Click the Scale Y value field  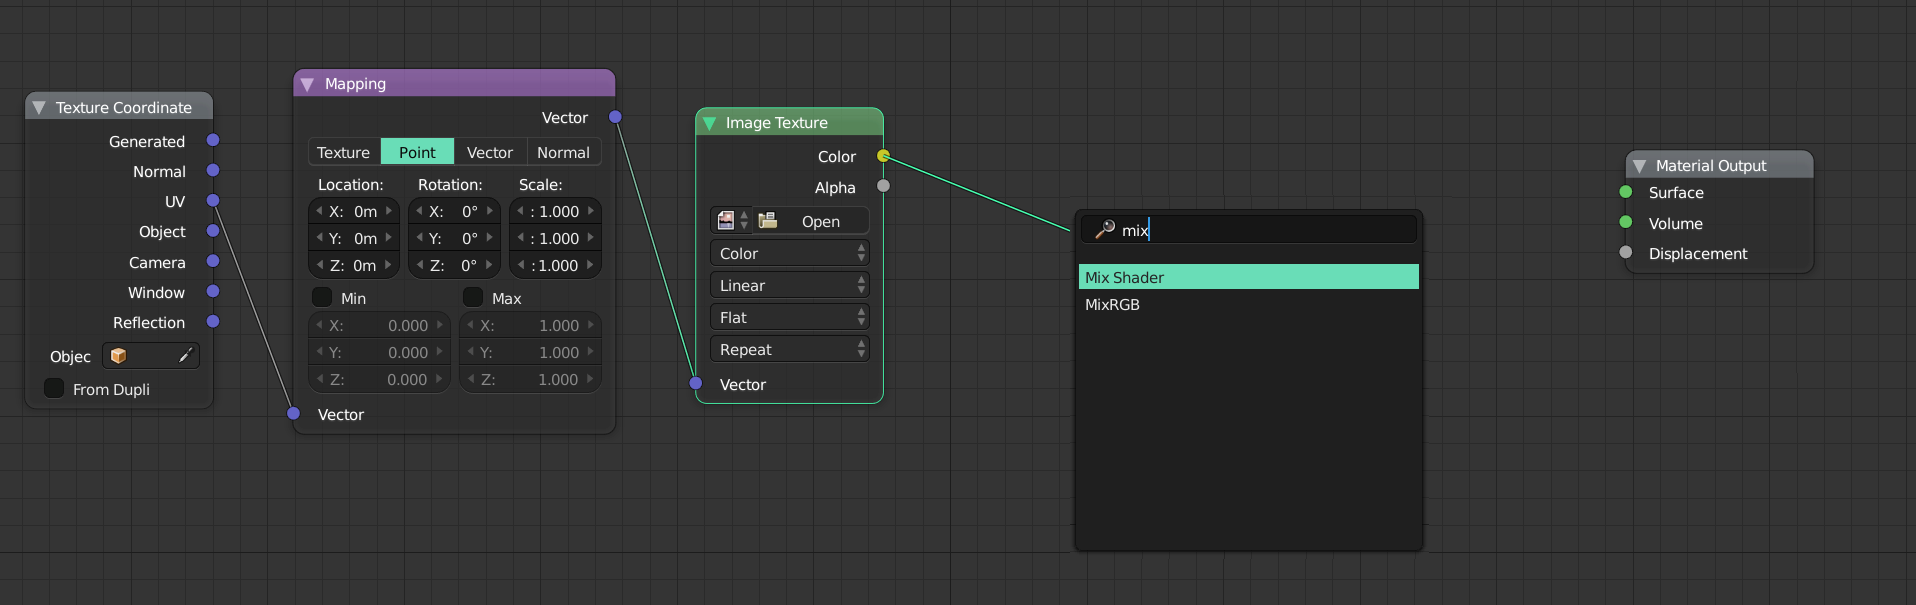555,238
